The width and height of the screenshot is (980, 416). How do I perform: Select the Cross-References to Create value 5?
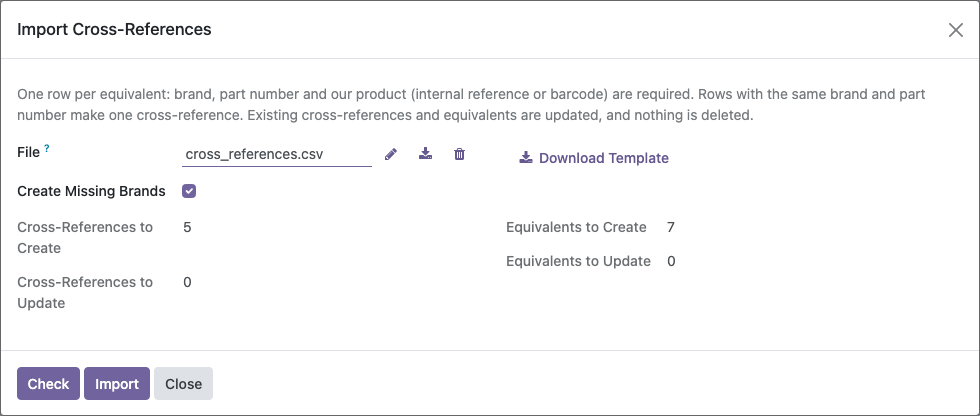click(188, 227)
